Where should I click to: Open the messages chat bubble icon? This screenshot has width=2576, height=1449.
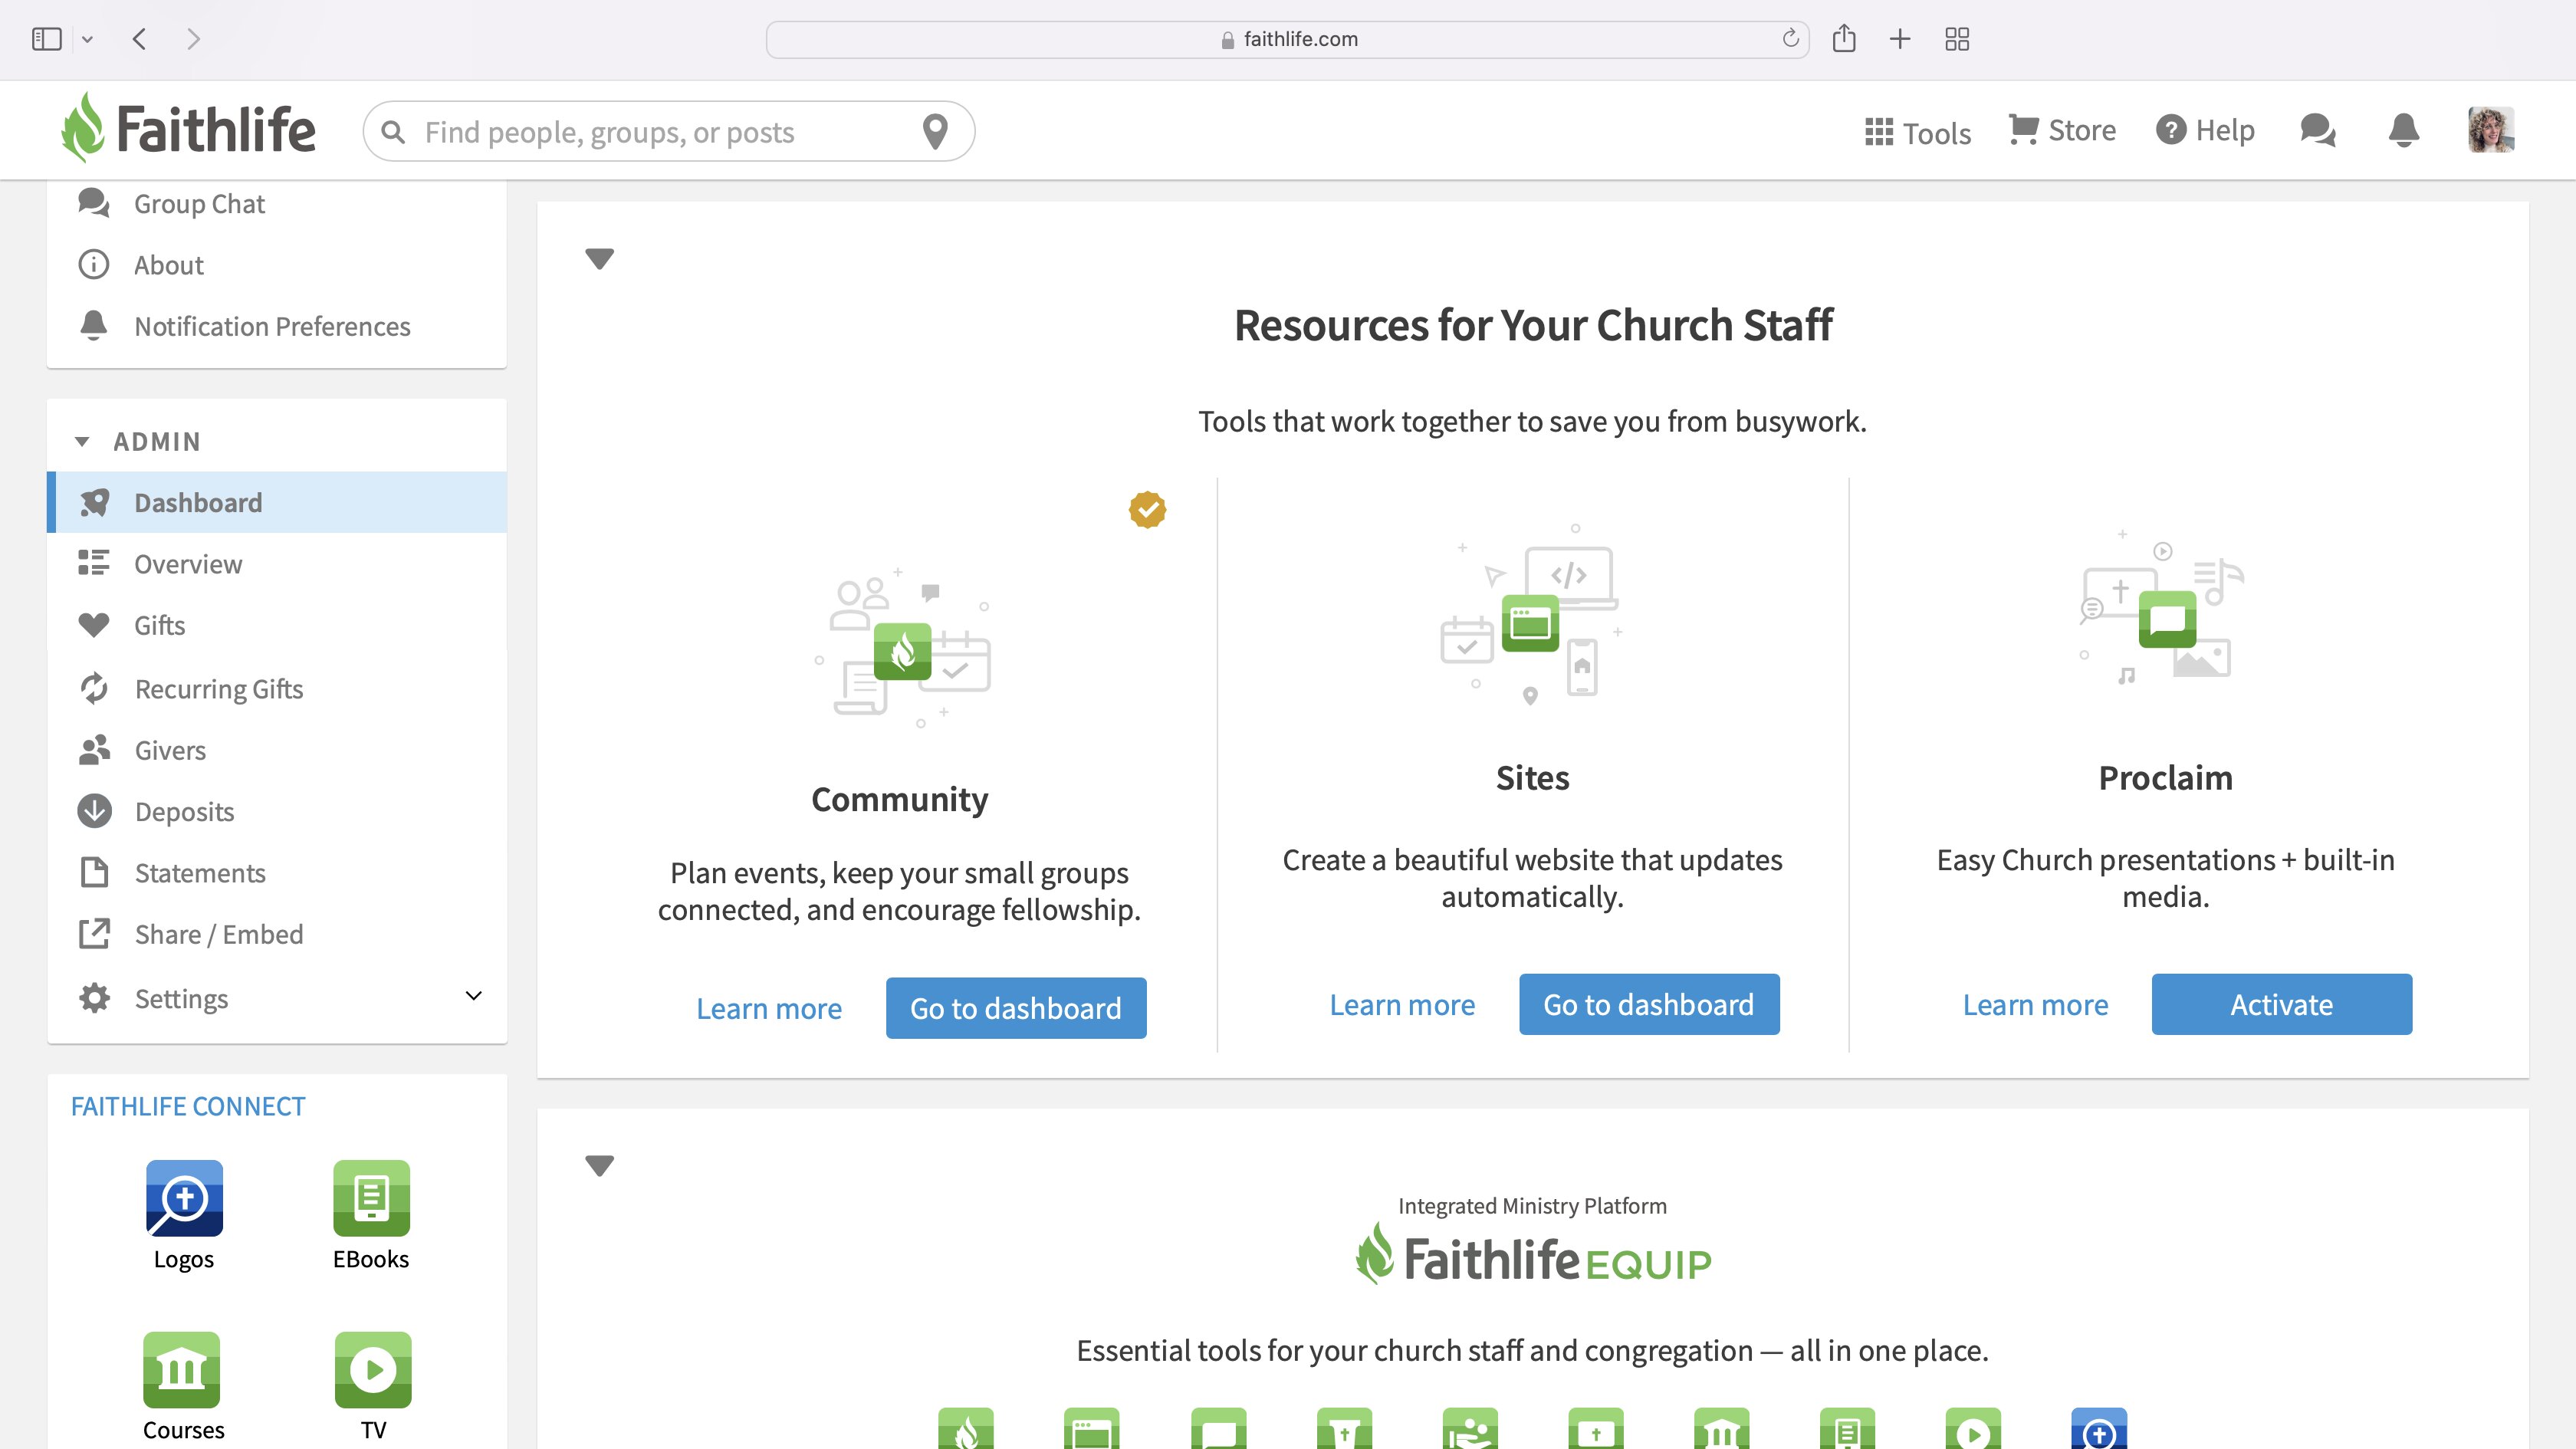click(x=2317, y=130)
